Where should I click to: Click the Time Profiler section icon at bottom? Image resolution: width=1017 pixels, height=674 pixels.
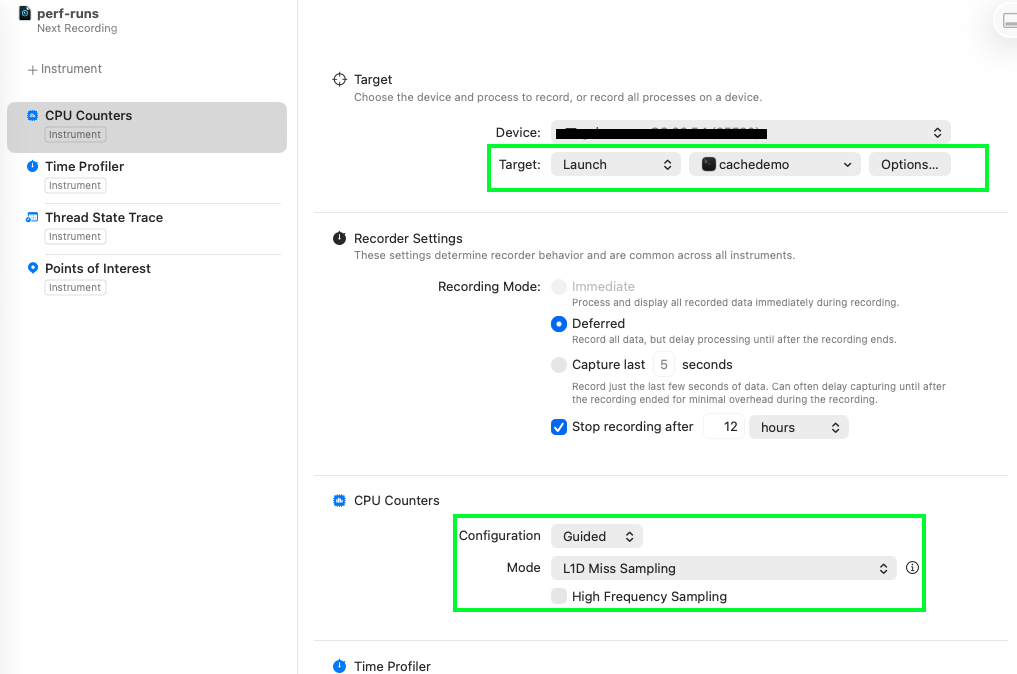339,666
